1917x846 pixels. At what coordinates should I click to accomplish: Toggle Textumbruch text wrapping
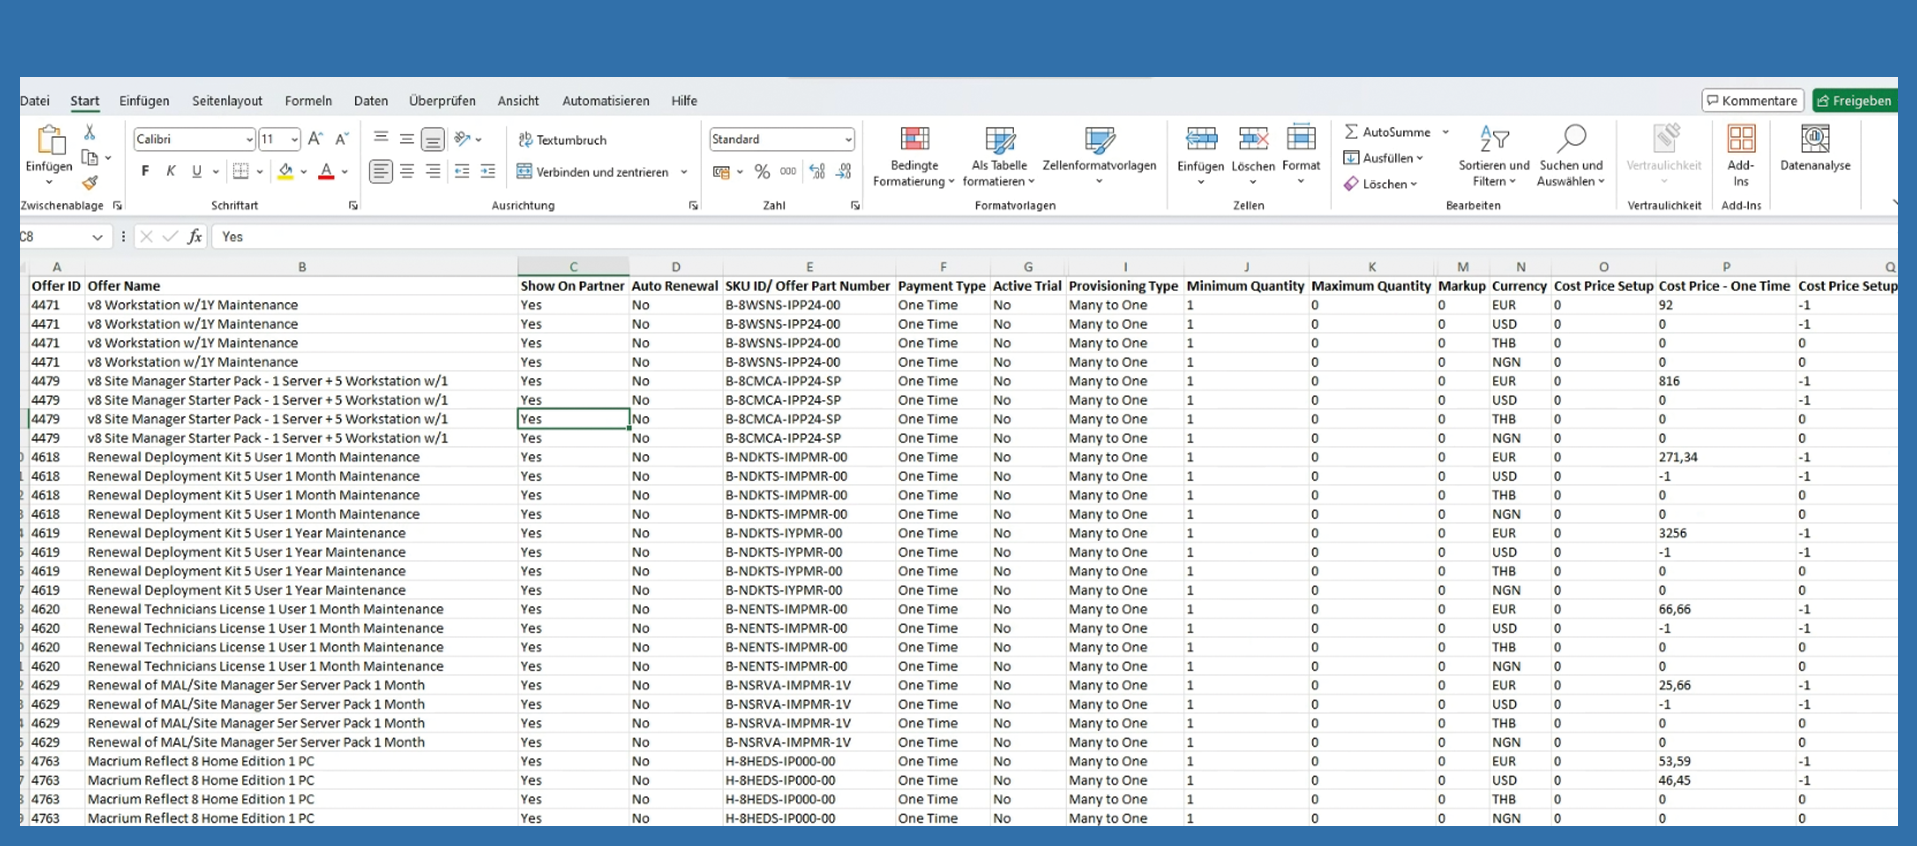point(562,140)
